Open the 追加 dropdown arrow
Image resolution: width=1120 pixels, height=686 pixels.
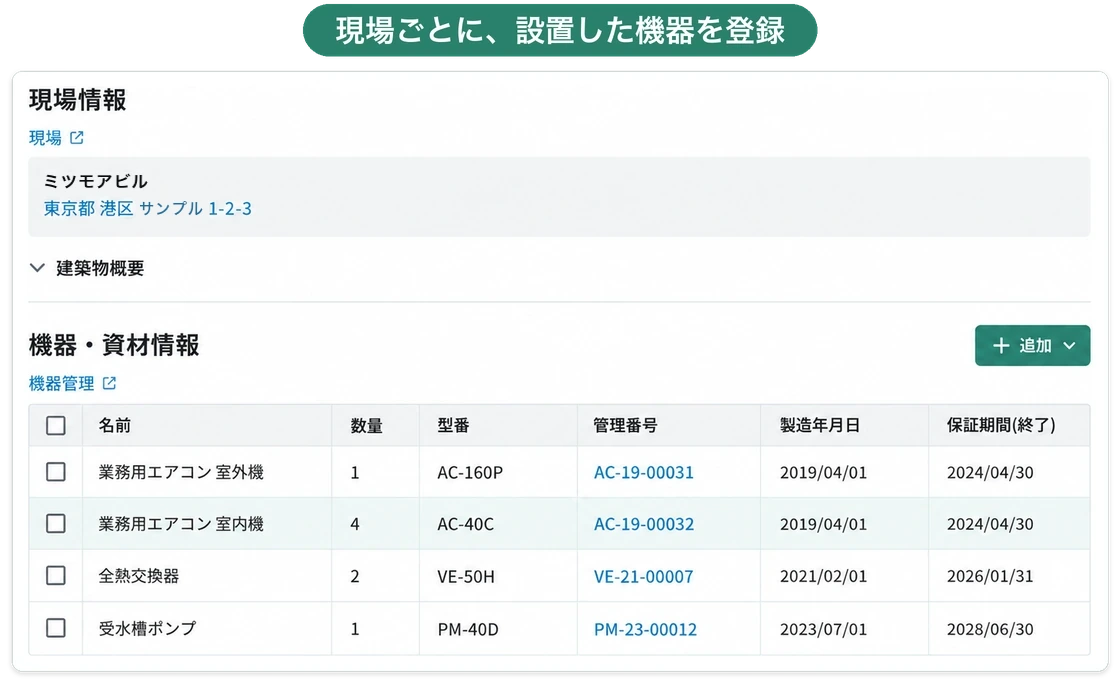[1069, 346]
